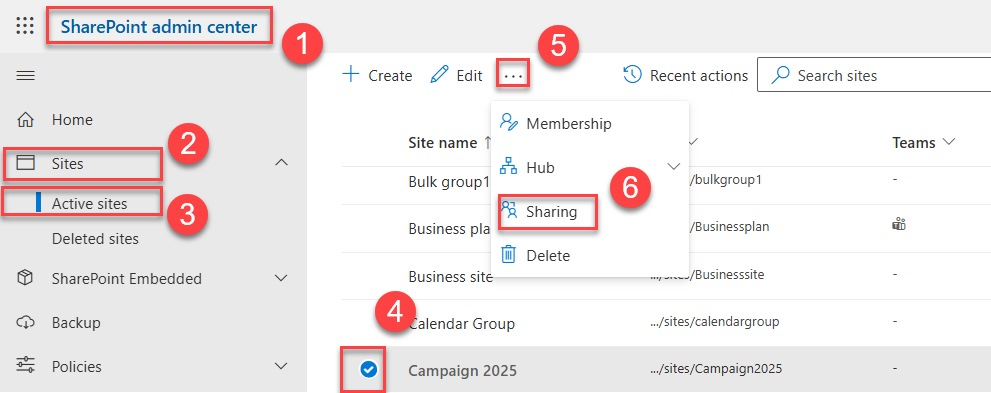This screenshot has width=991, height=393.
Task: Uncheck the Campaign 2025 row checkbox
Action: click(368, 370)
